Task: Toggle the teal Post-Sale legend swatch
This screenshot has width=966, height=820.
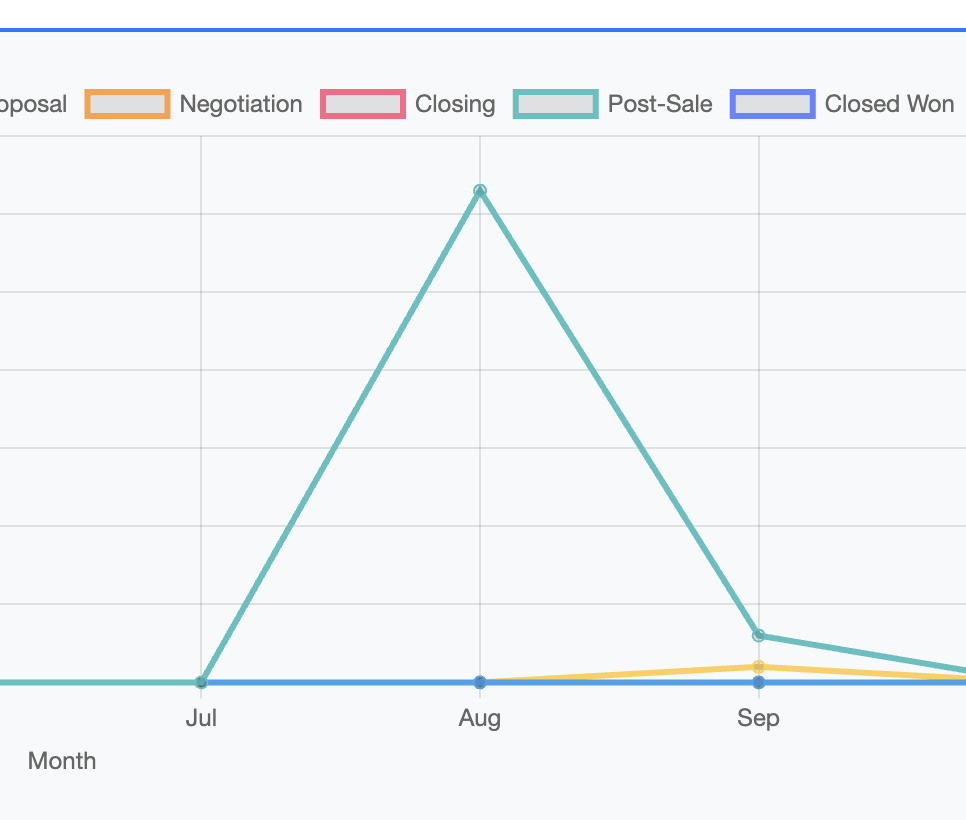Action: [x=556, y=104]
